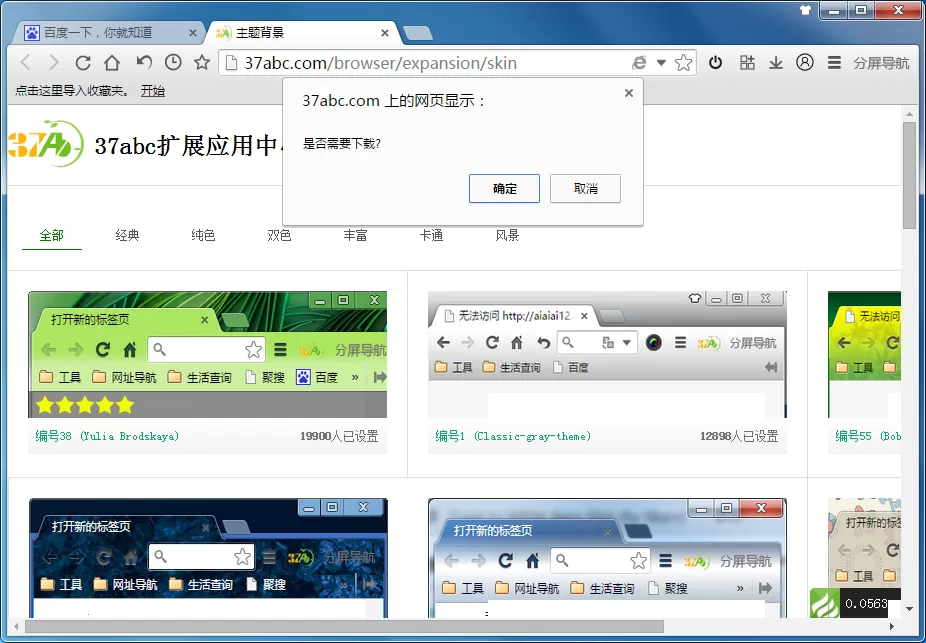Screen dimensions: 926x643
Task: Click the 37abc logo
Action: coord(46,143)
